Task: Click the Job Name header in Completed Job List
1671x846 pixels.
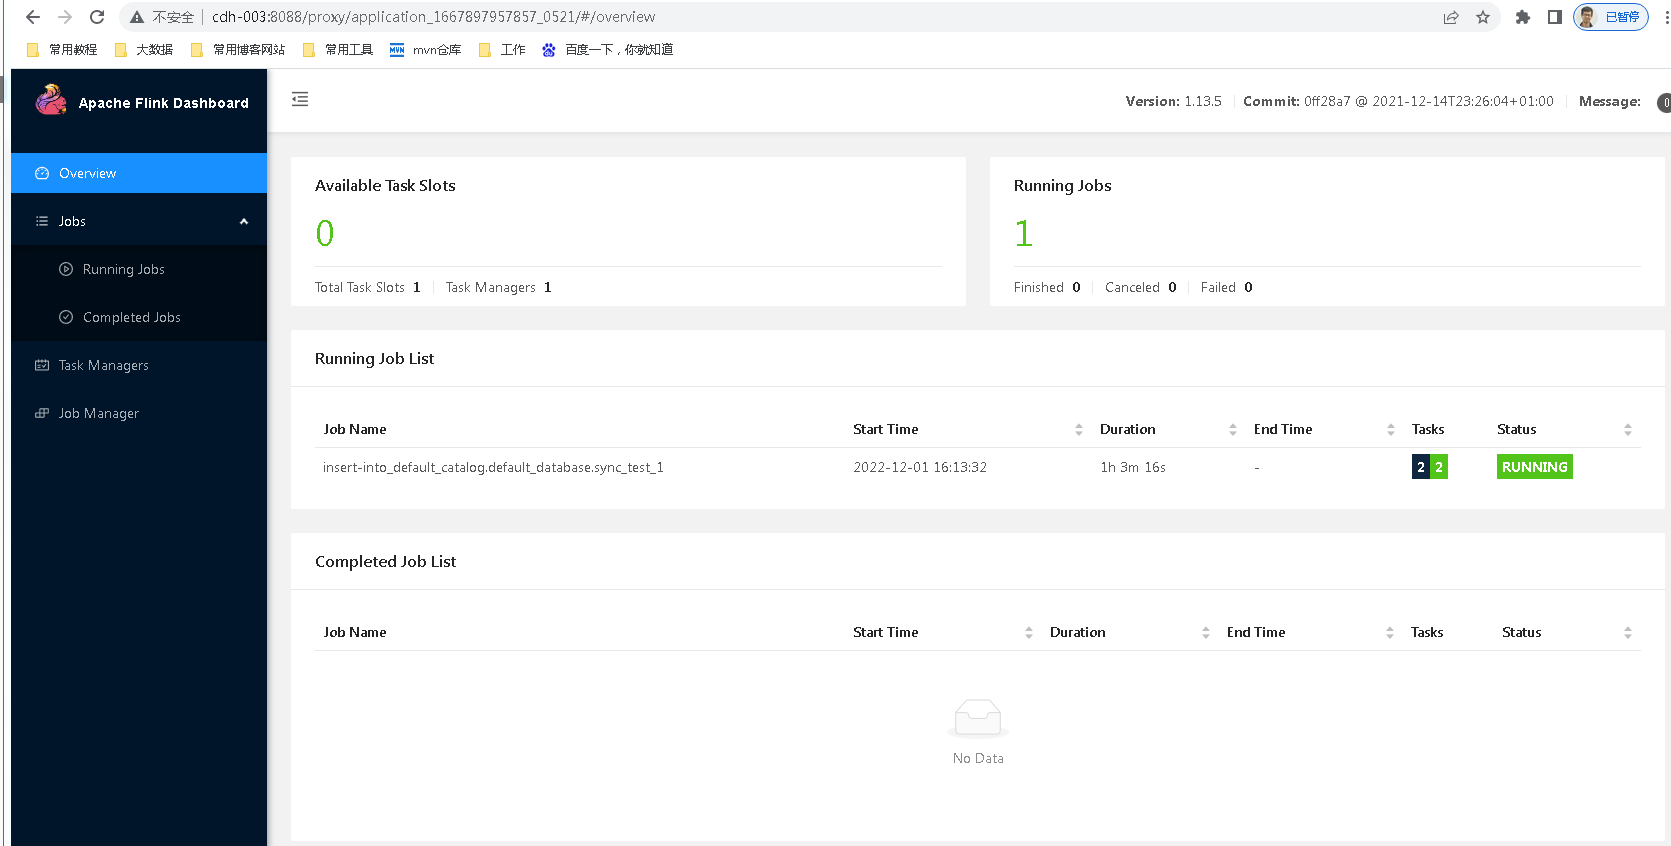Action: (355, 632)
